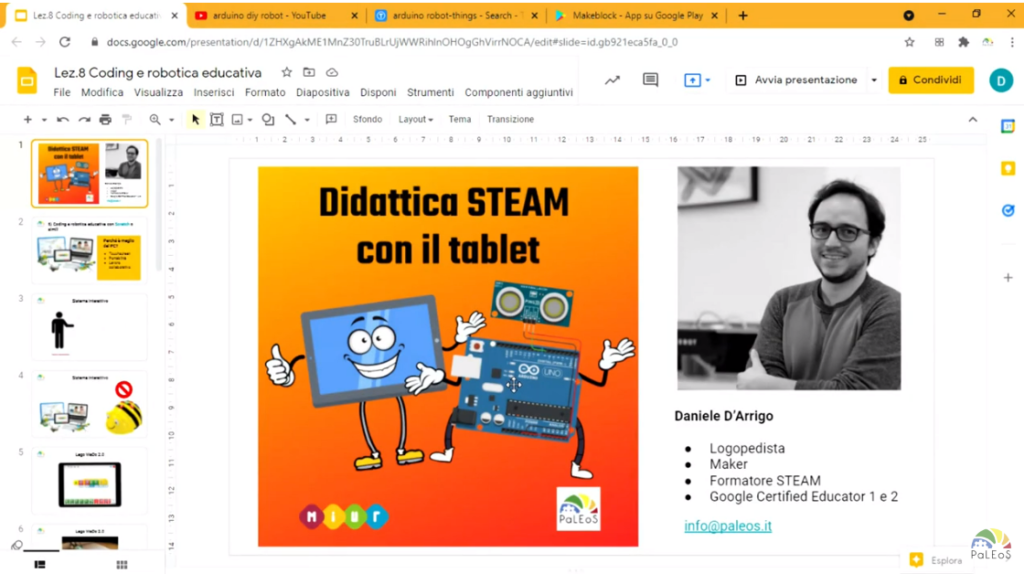Open the Visualizza menu
The width and height of the screenshot is (1024, 574).
(x=159, y=93)
